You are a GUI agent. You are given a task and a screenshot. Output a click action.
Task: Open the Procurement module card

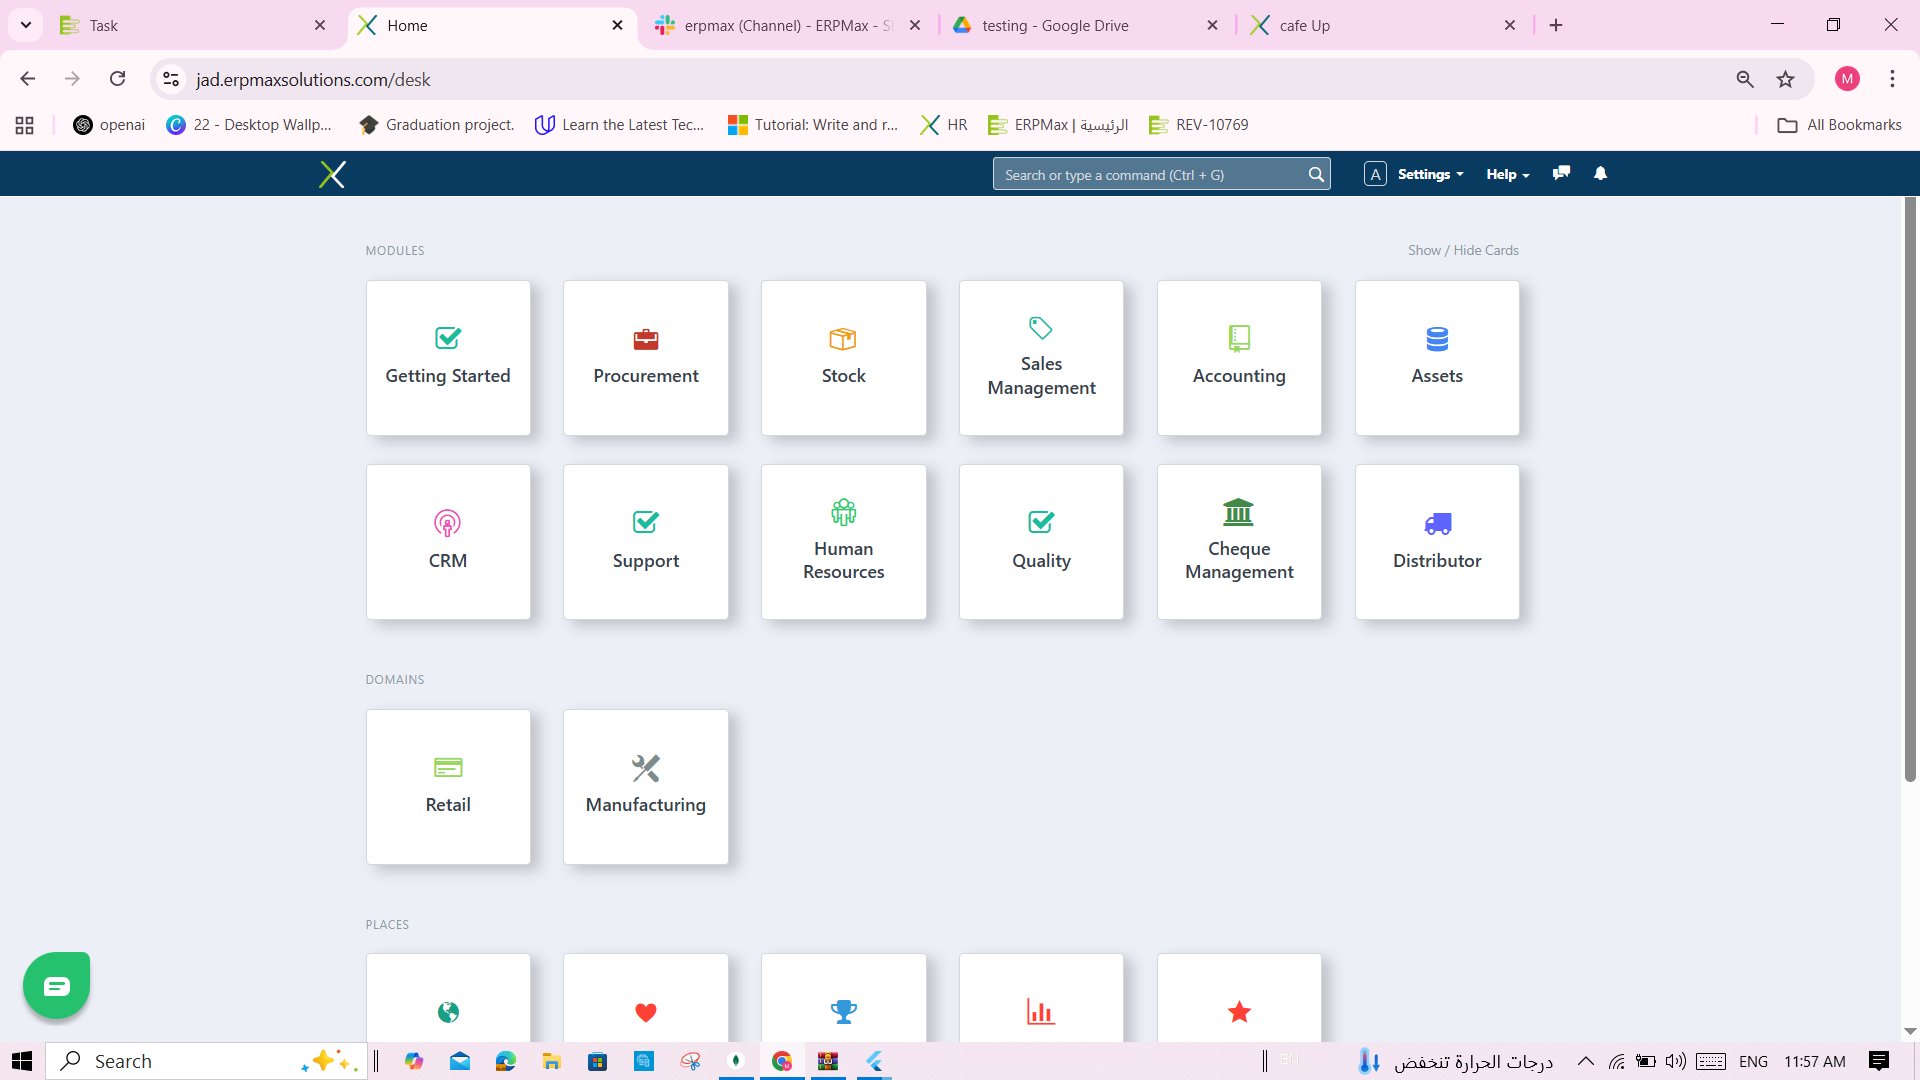tap(645, 358)
